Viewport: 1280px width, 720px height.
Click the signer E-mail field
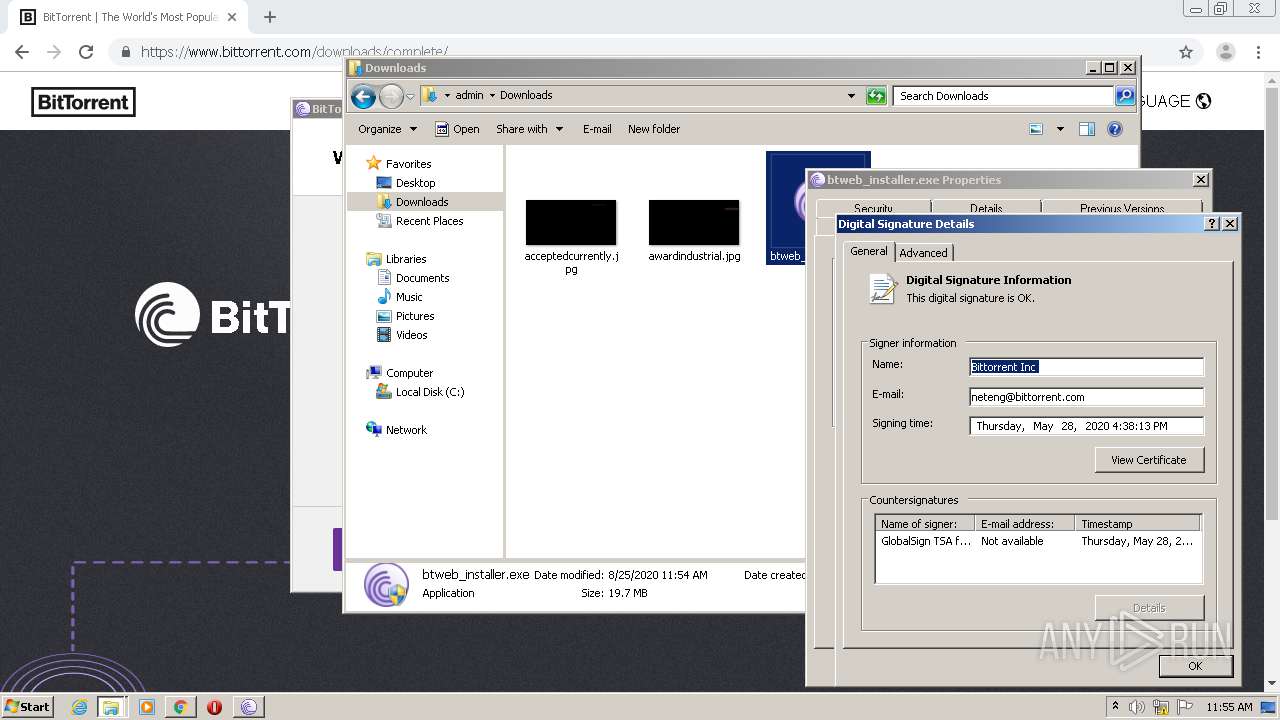pos(1086,397)
